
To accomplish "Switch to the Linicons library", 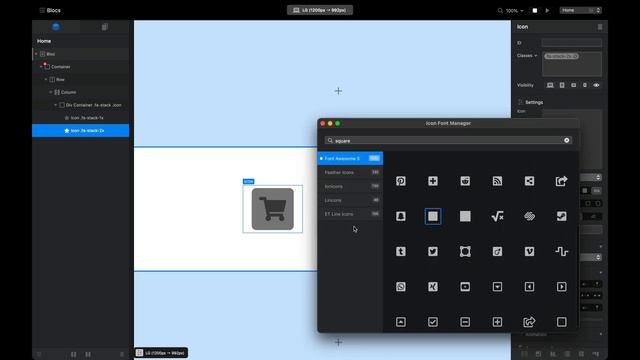I will pyautogui.click(x=350, y=200).
